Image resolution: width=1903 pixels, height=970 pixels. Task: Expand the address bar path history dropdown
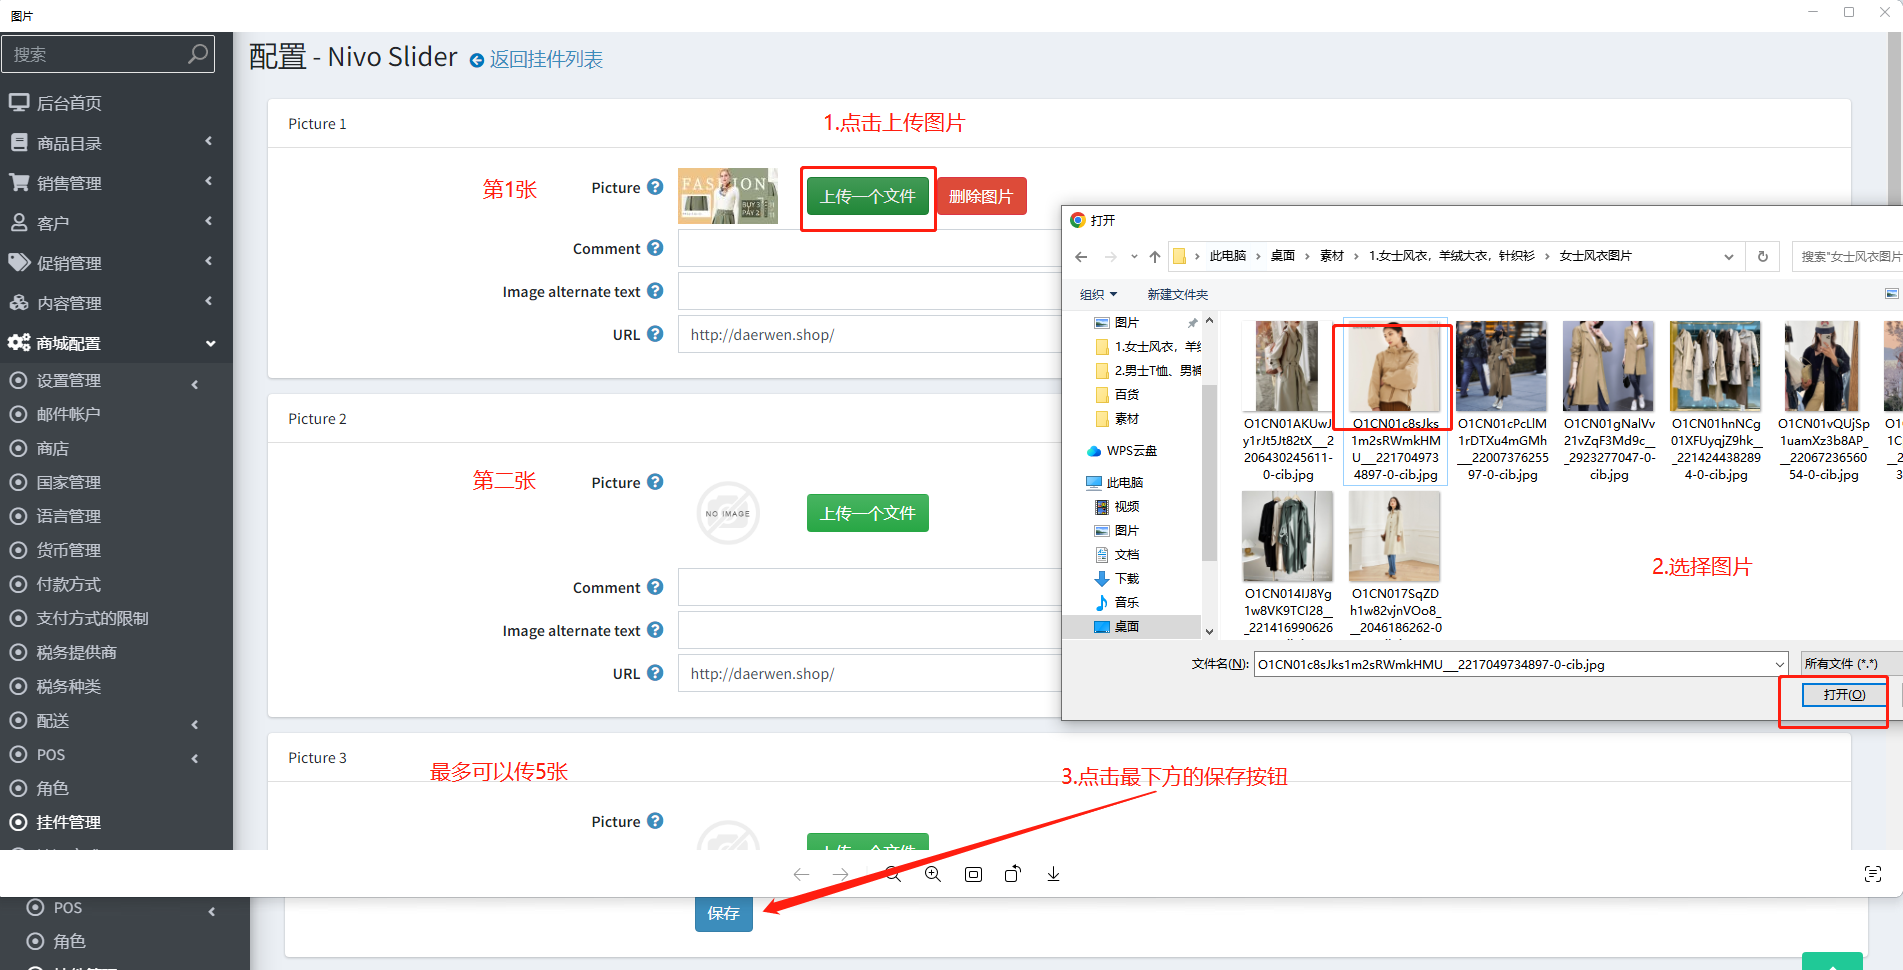point(1728,257)
